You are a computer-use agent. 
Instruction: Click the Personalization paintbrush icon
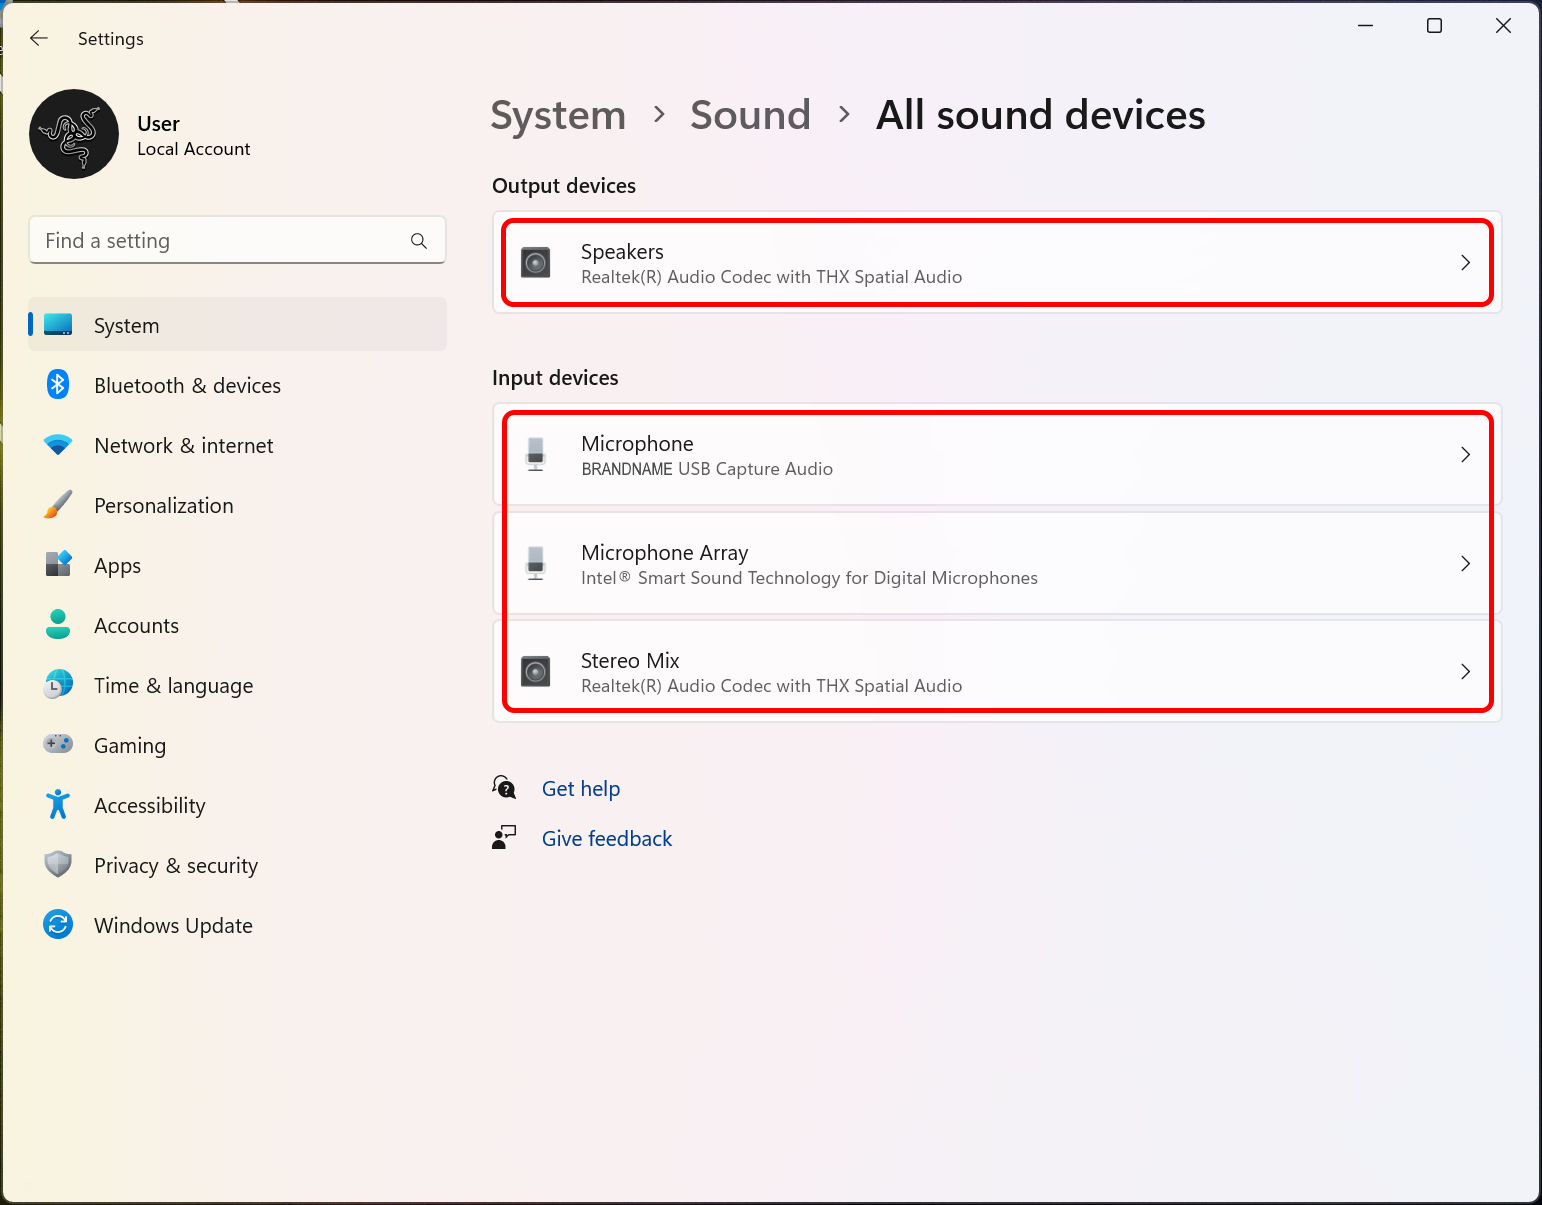[x=58, y=505]
